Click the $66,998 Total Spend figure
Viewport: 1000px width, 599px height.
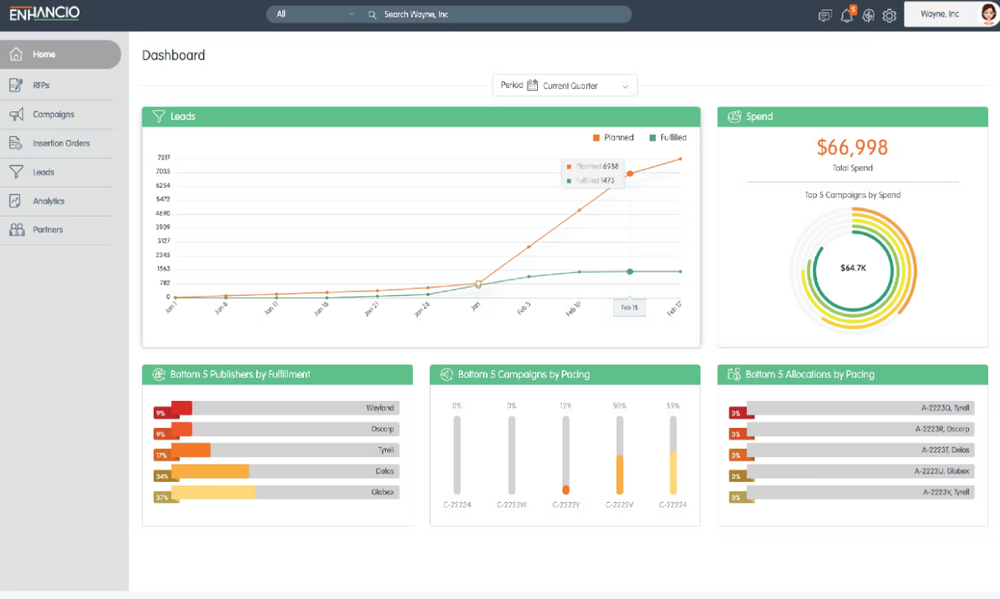[851, 147]
